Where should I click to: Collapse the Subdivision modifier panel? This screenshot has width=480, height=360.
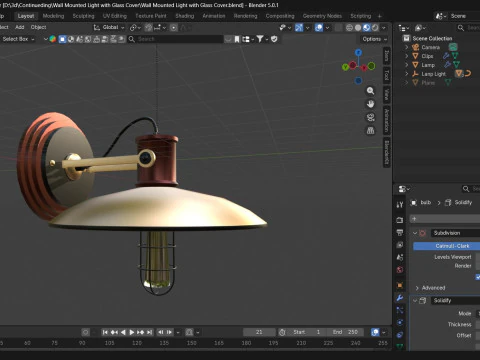coord(415,233)
